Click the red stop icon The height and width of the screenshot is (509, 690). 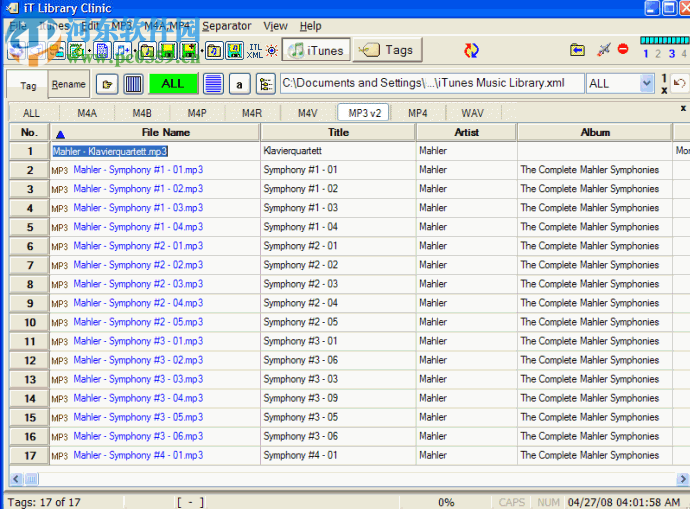[x=623, y=49]
